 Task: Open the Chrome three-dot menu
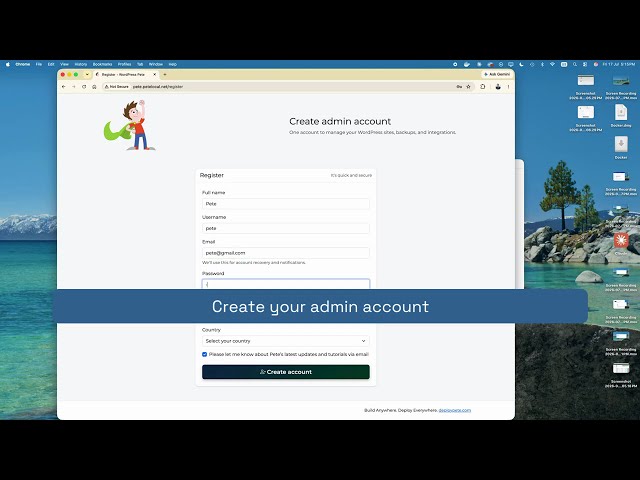coord(508,87)
